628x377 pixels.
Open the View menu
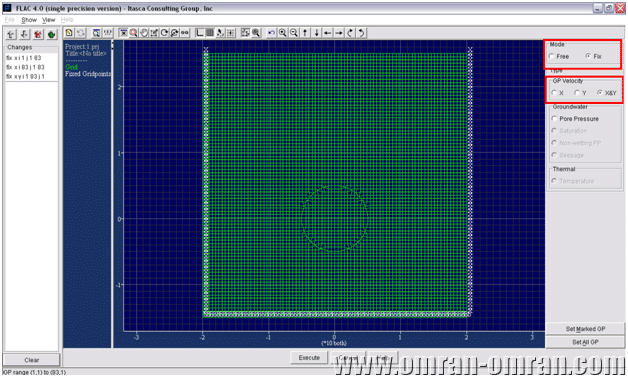point(48,20)
